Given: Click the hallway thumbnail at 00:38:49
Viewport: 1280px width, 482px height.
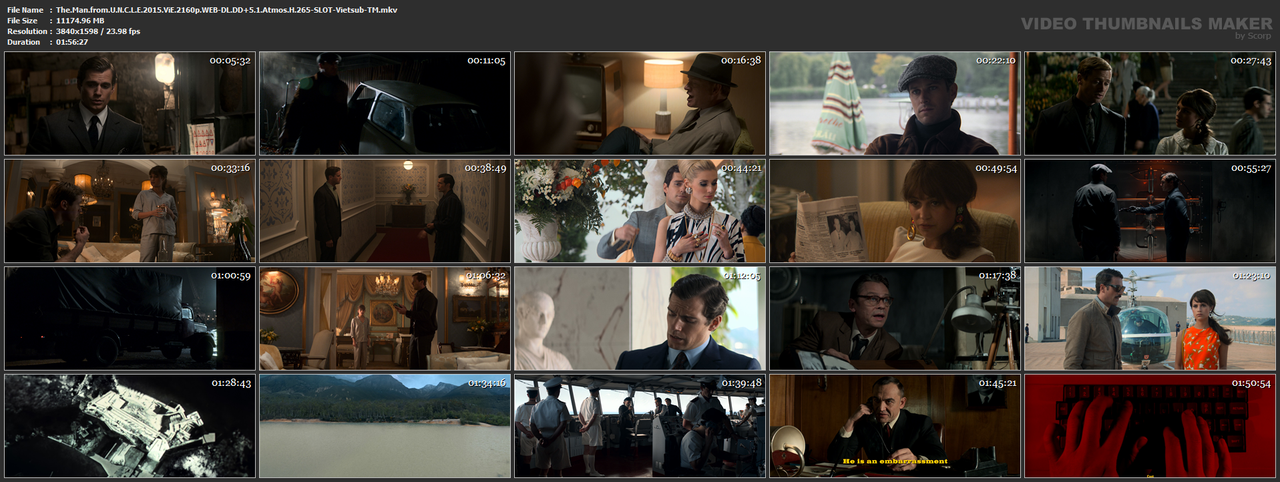Looking at the screenshot, I should point(385,211).
